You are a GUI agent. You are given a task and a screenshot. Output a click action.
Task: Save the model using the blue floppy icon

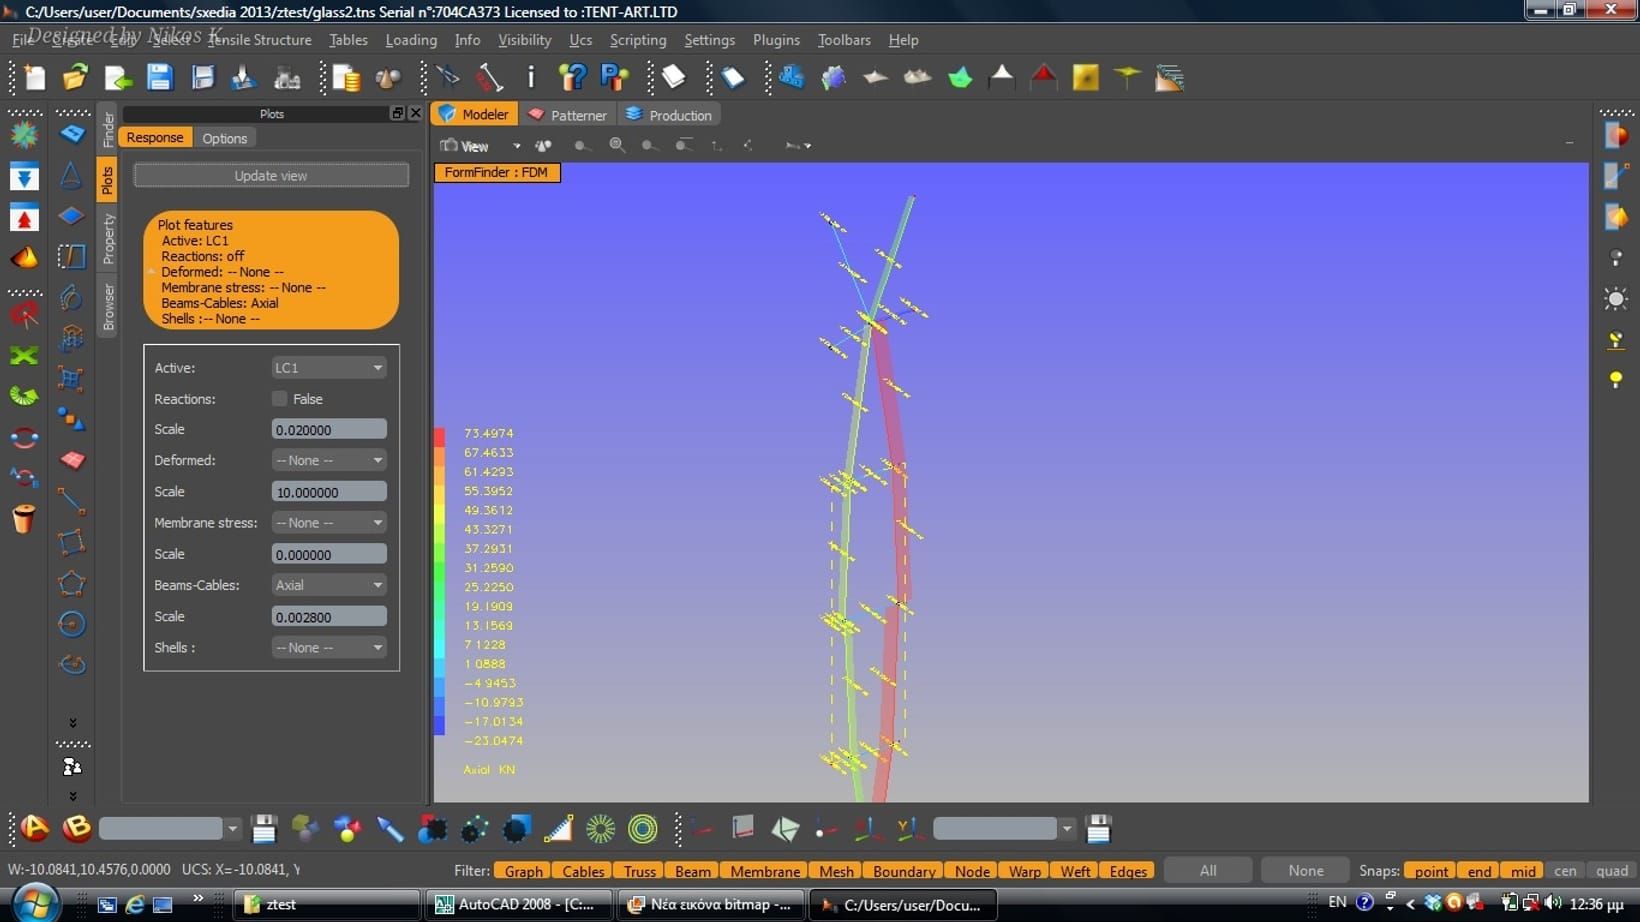(159, 78)
